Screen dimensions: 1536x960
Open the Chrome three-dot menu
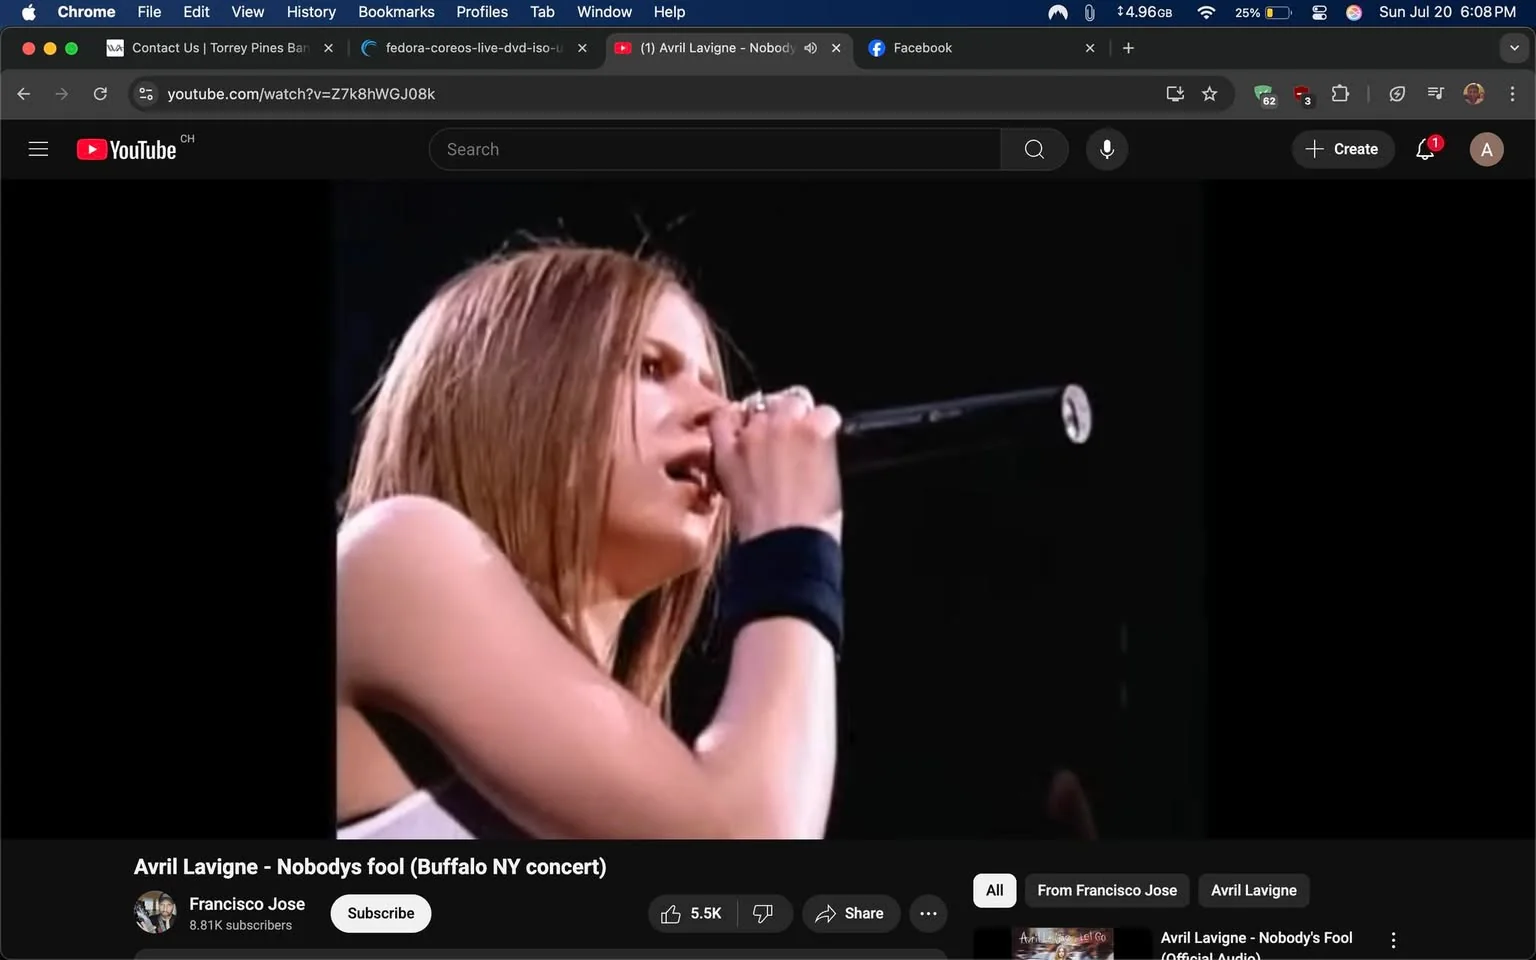[x=1512, y=94]
